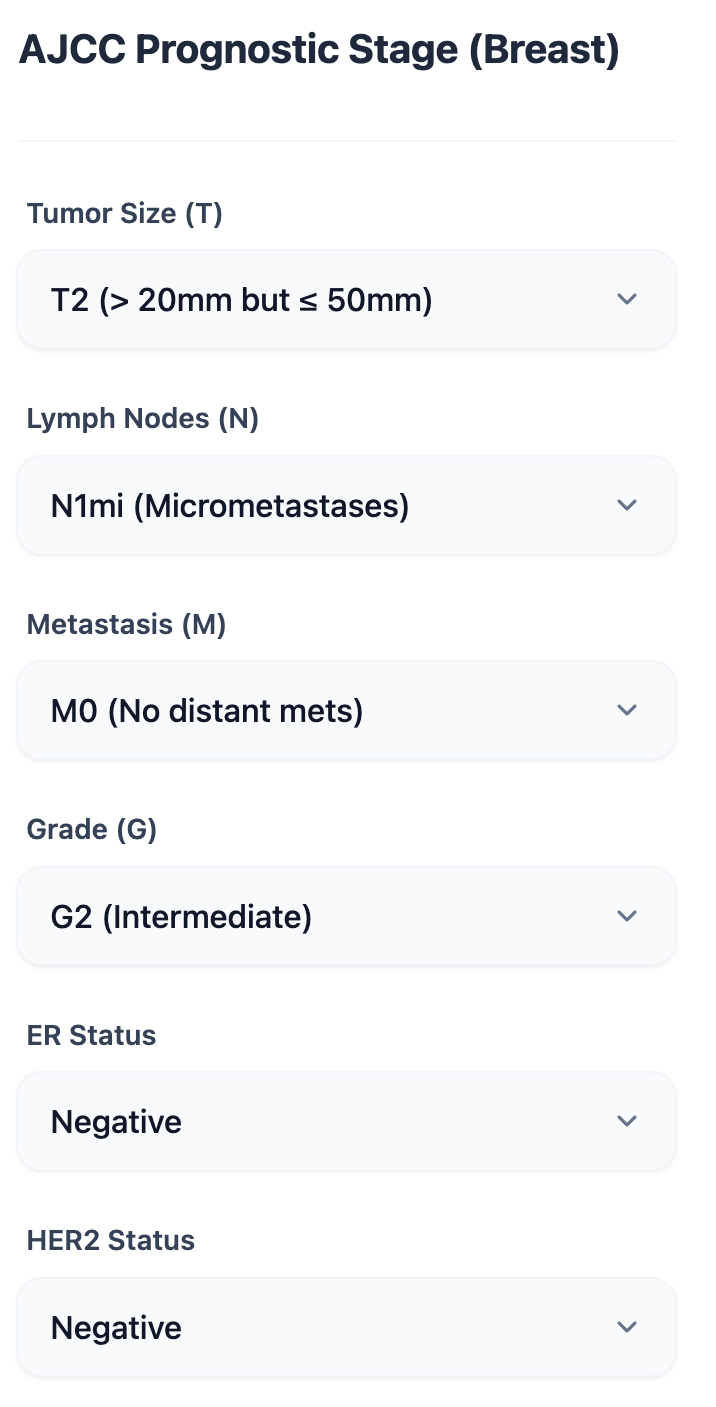Click the chevron on the ER Status field

click(627, 1121)
